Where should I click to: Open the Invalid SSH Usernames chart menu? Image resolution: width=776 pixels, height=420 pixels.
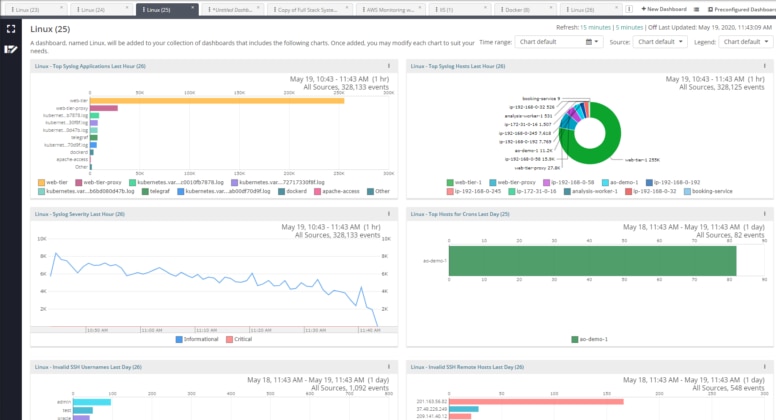[x=388, y=367]
